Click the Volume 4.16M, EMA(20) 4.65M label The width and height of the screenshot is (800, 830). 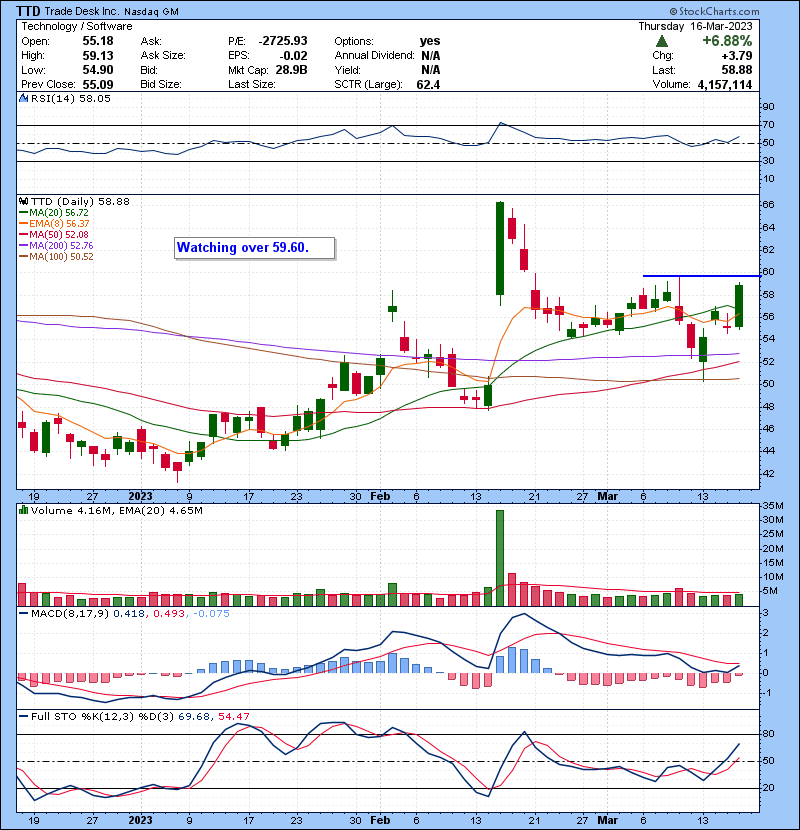116,510
